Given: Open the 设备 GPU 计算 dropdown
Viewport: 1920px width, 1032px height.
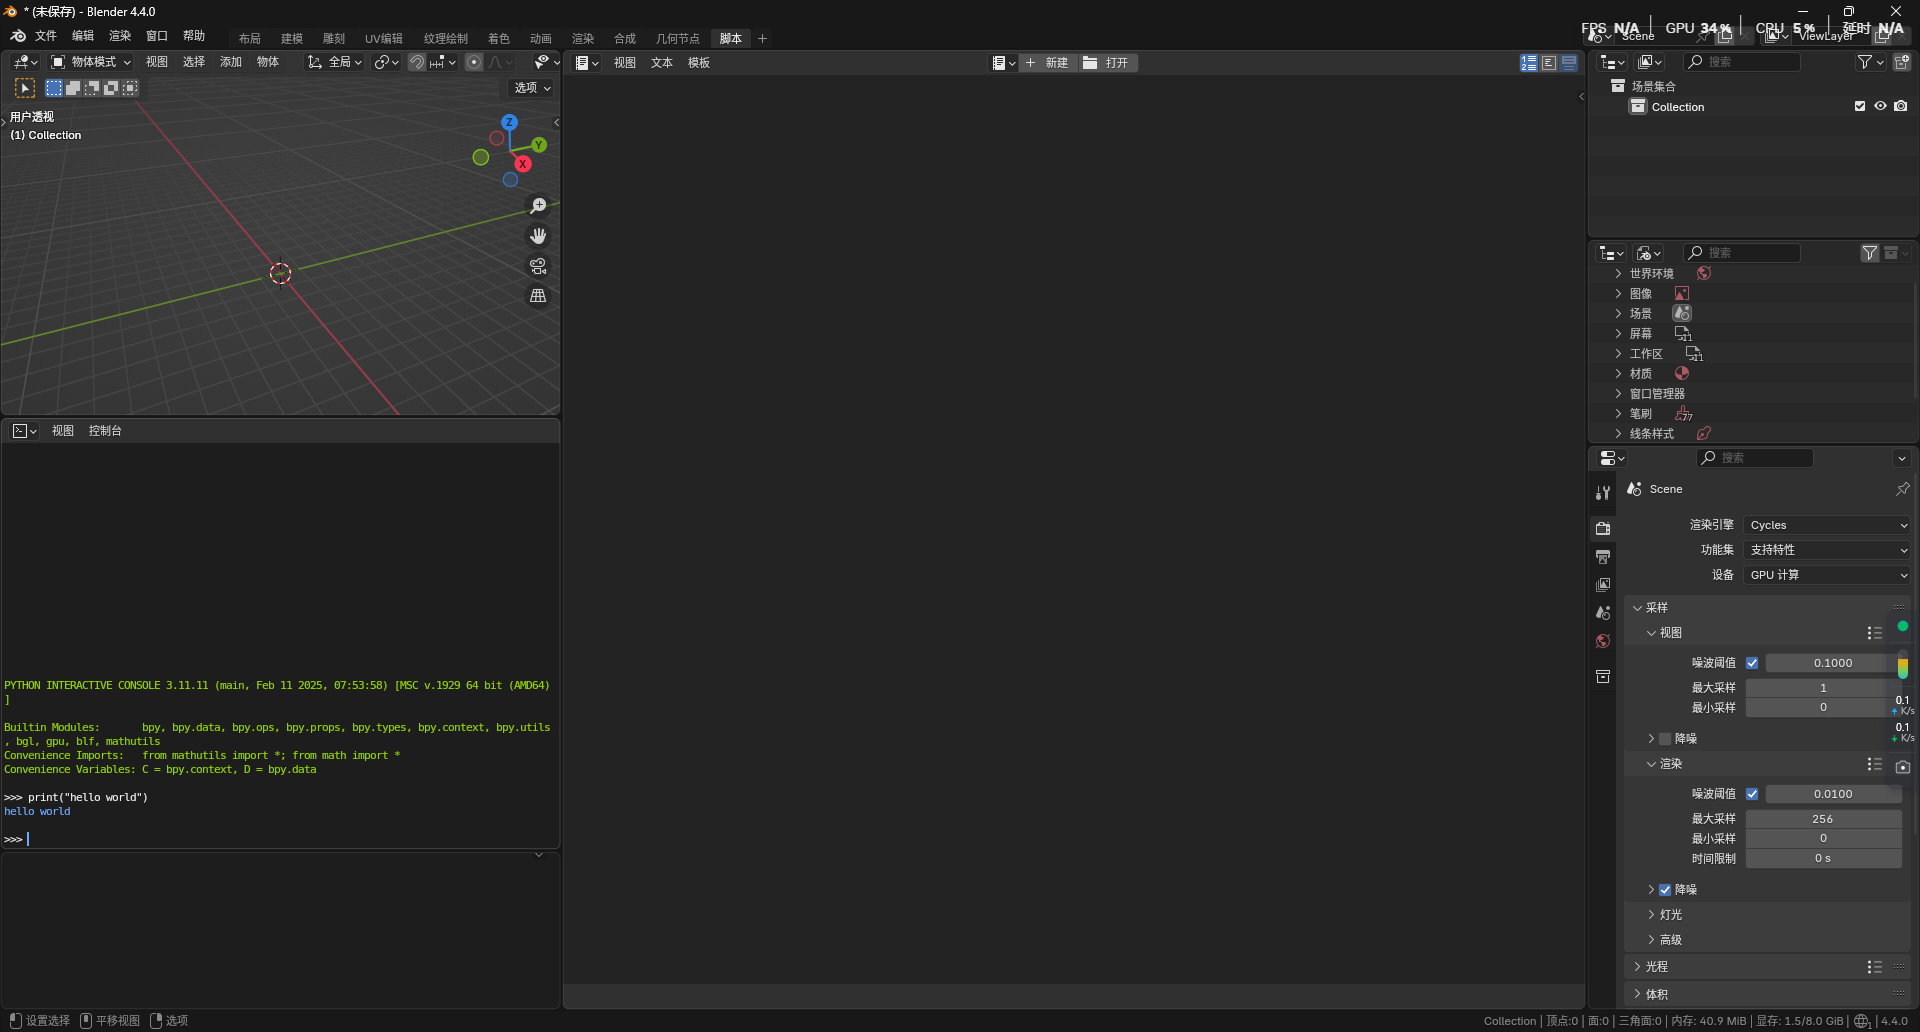Looking at the screenshot, I should click(1827, 575).
